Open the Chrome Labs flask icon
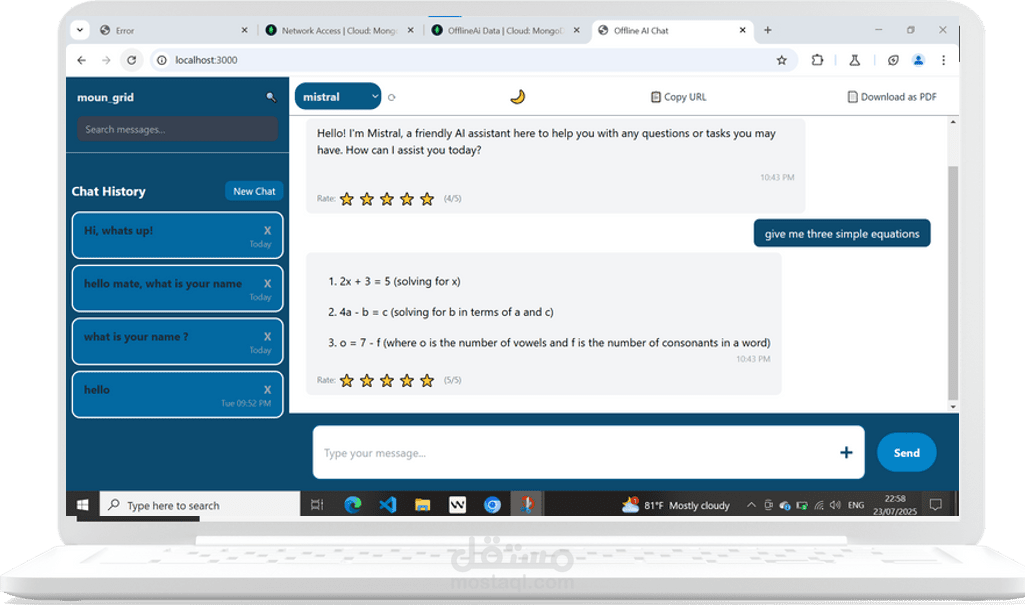1025x605 pixels. point(854,60)
